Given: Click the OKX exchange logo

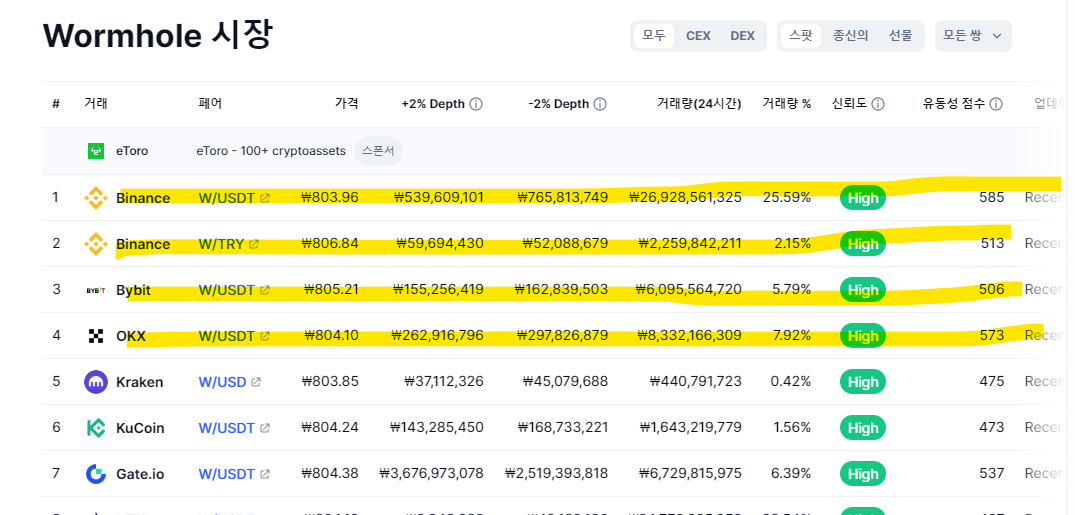Looking at the screenshot, I should coord(96,336).
